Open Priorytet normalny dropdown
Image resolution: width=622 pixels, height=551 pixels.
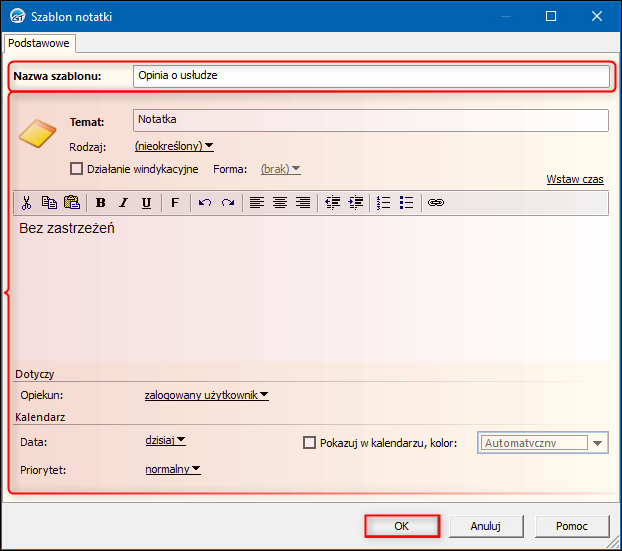click(173, 469)
